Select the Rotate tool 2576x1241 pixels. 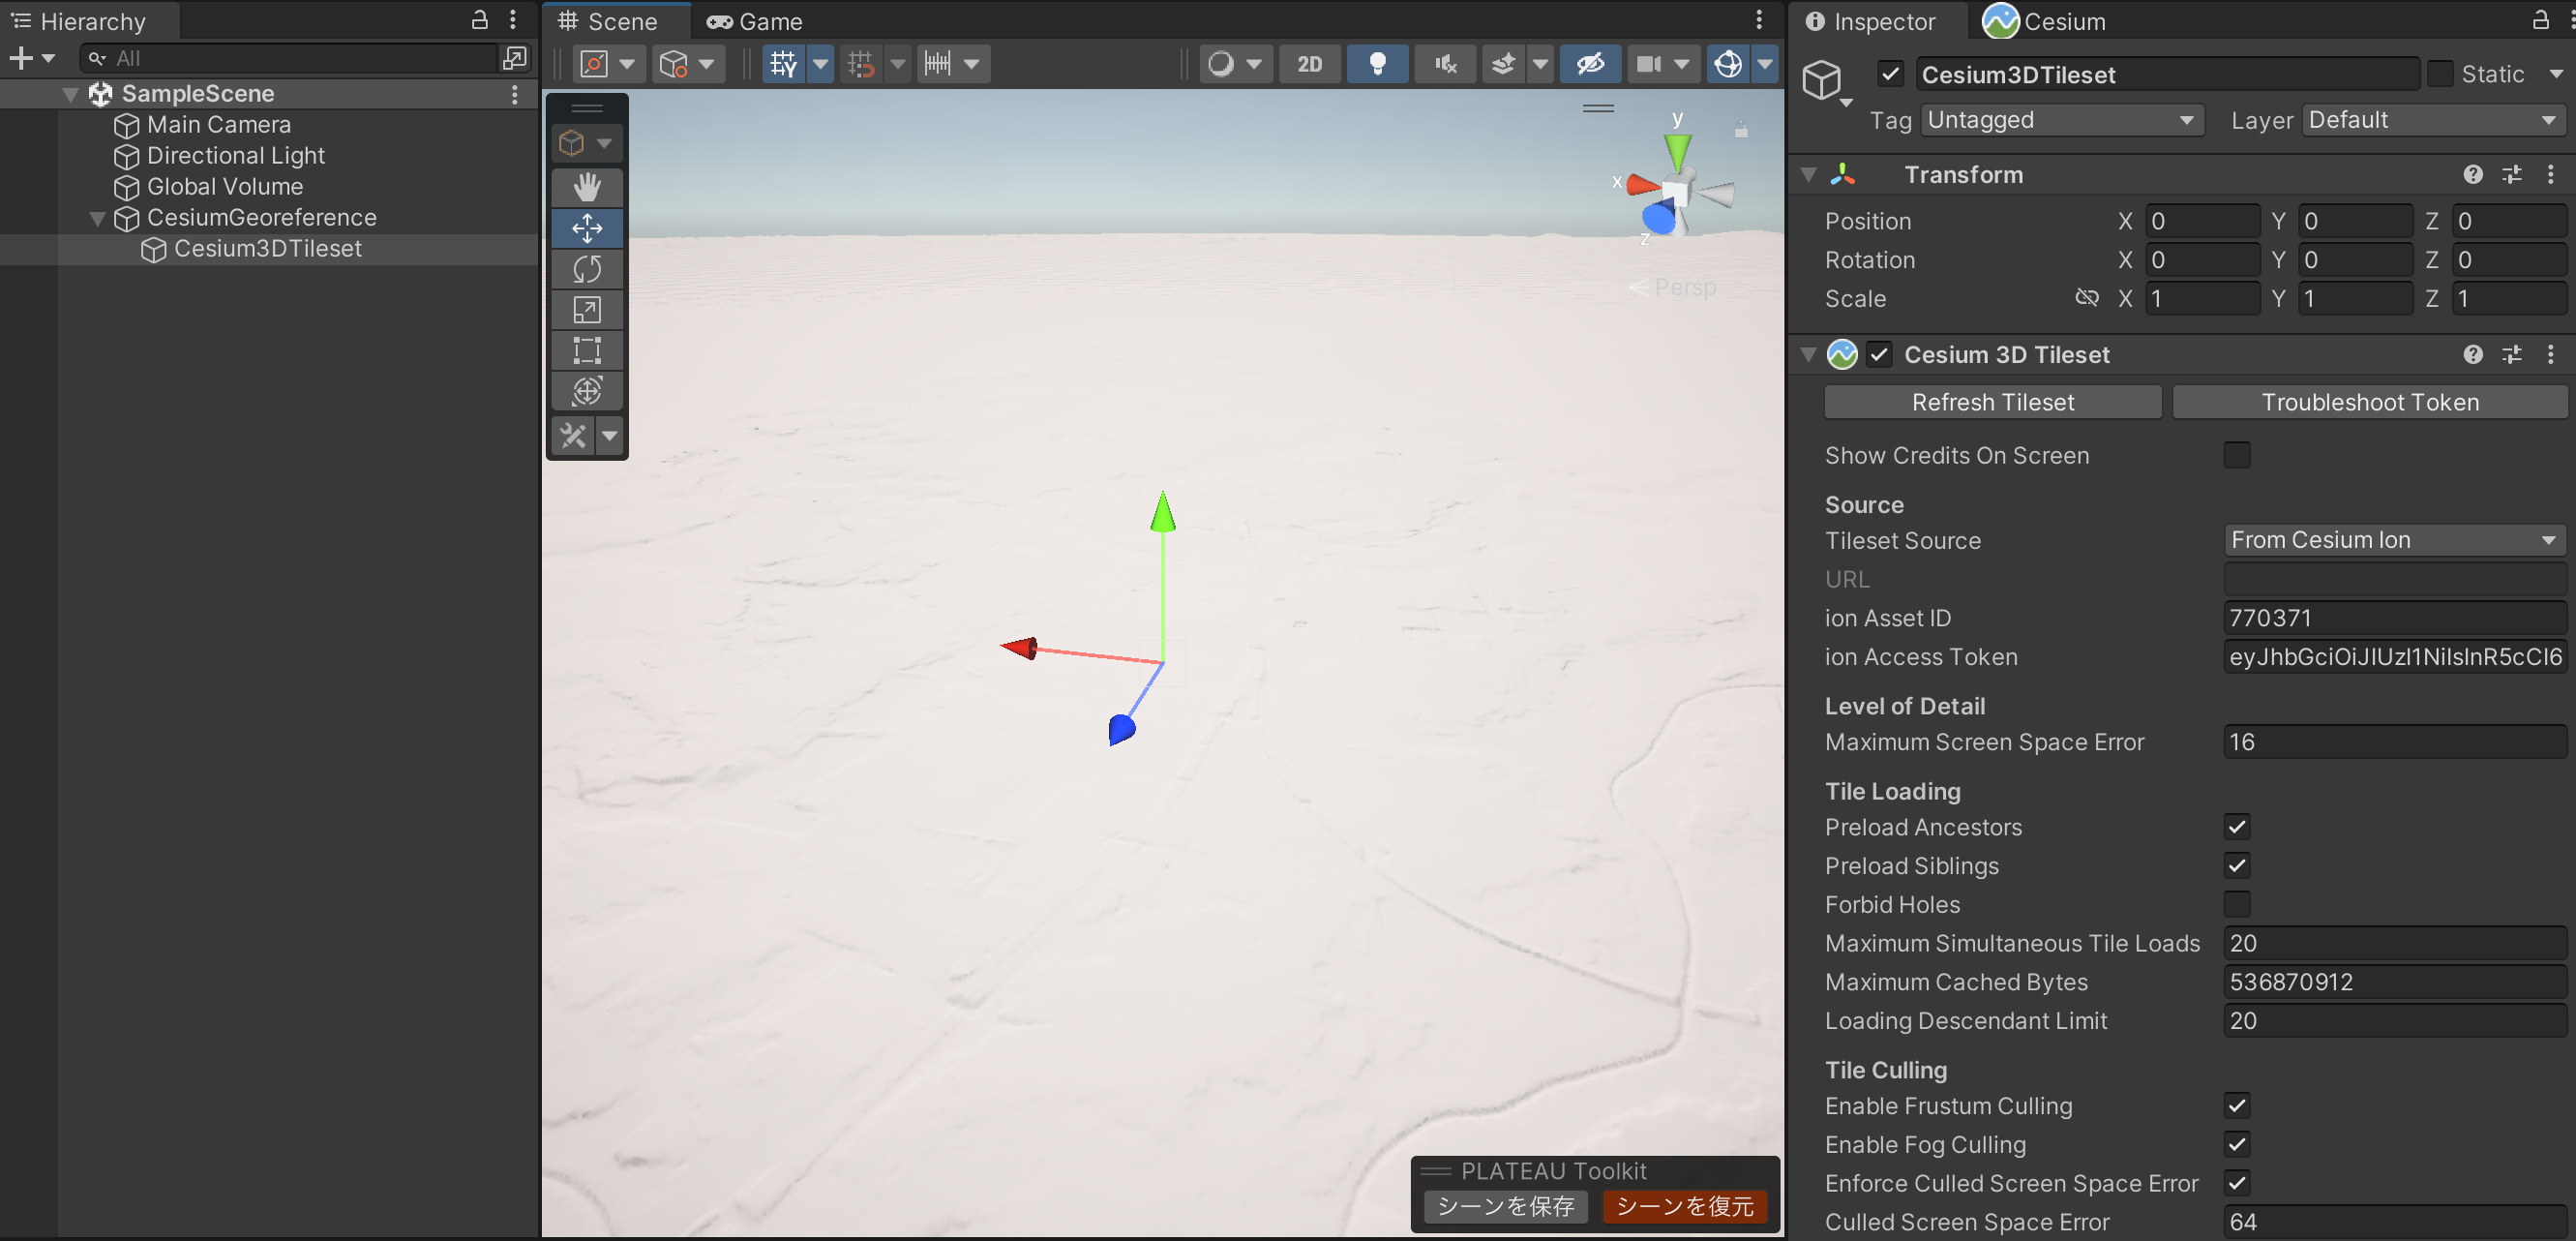[587, 269]
